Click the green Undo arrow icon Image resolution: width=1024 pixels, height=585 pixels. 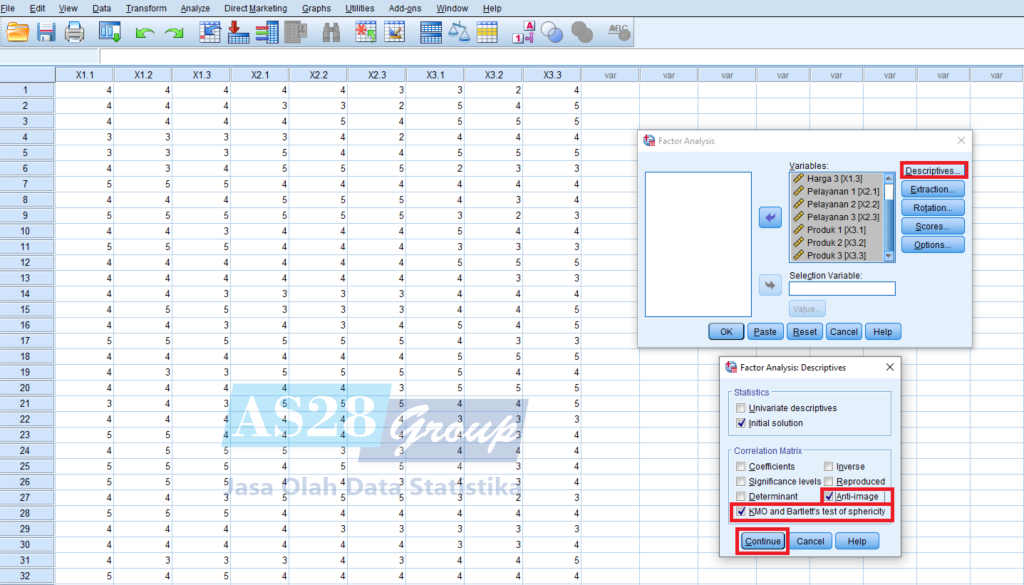click(145, 33)
